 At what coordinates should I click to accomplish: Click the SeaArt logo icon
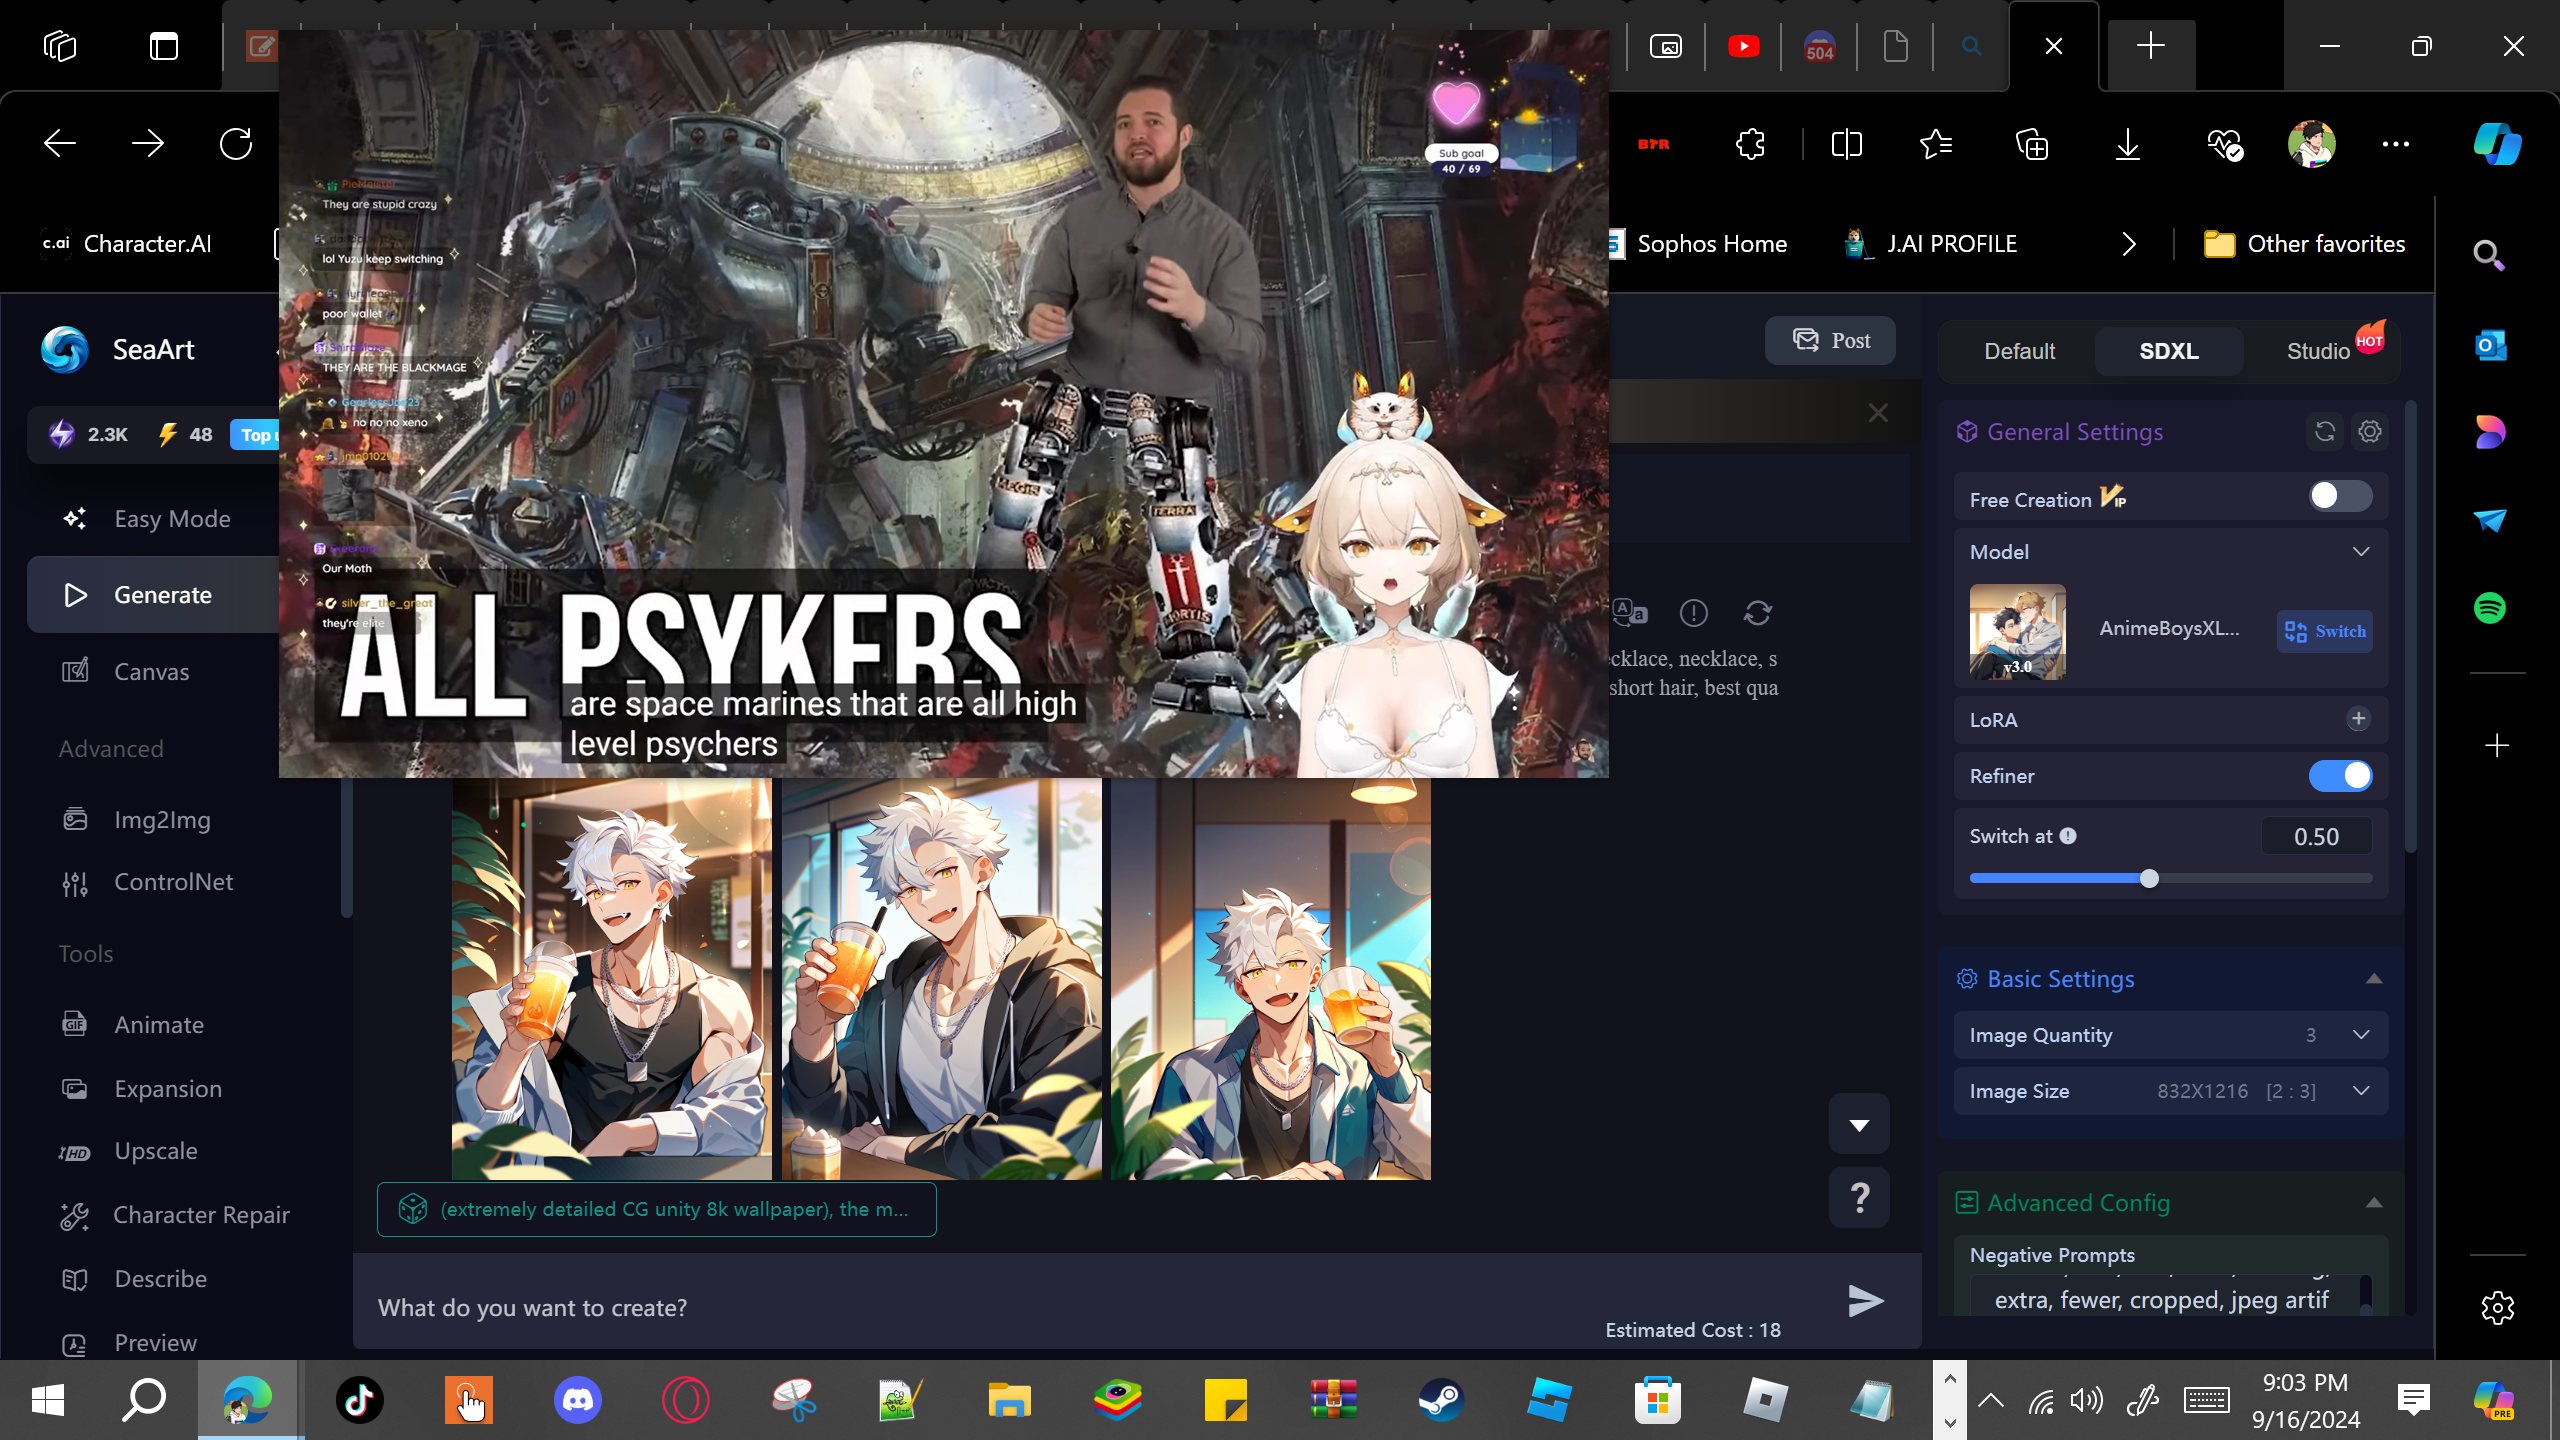65,350
